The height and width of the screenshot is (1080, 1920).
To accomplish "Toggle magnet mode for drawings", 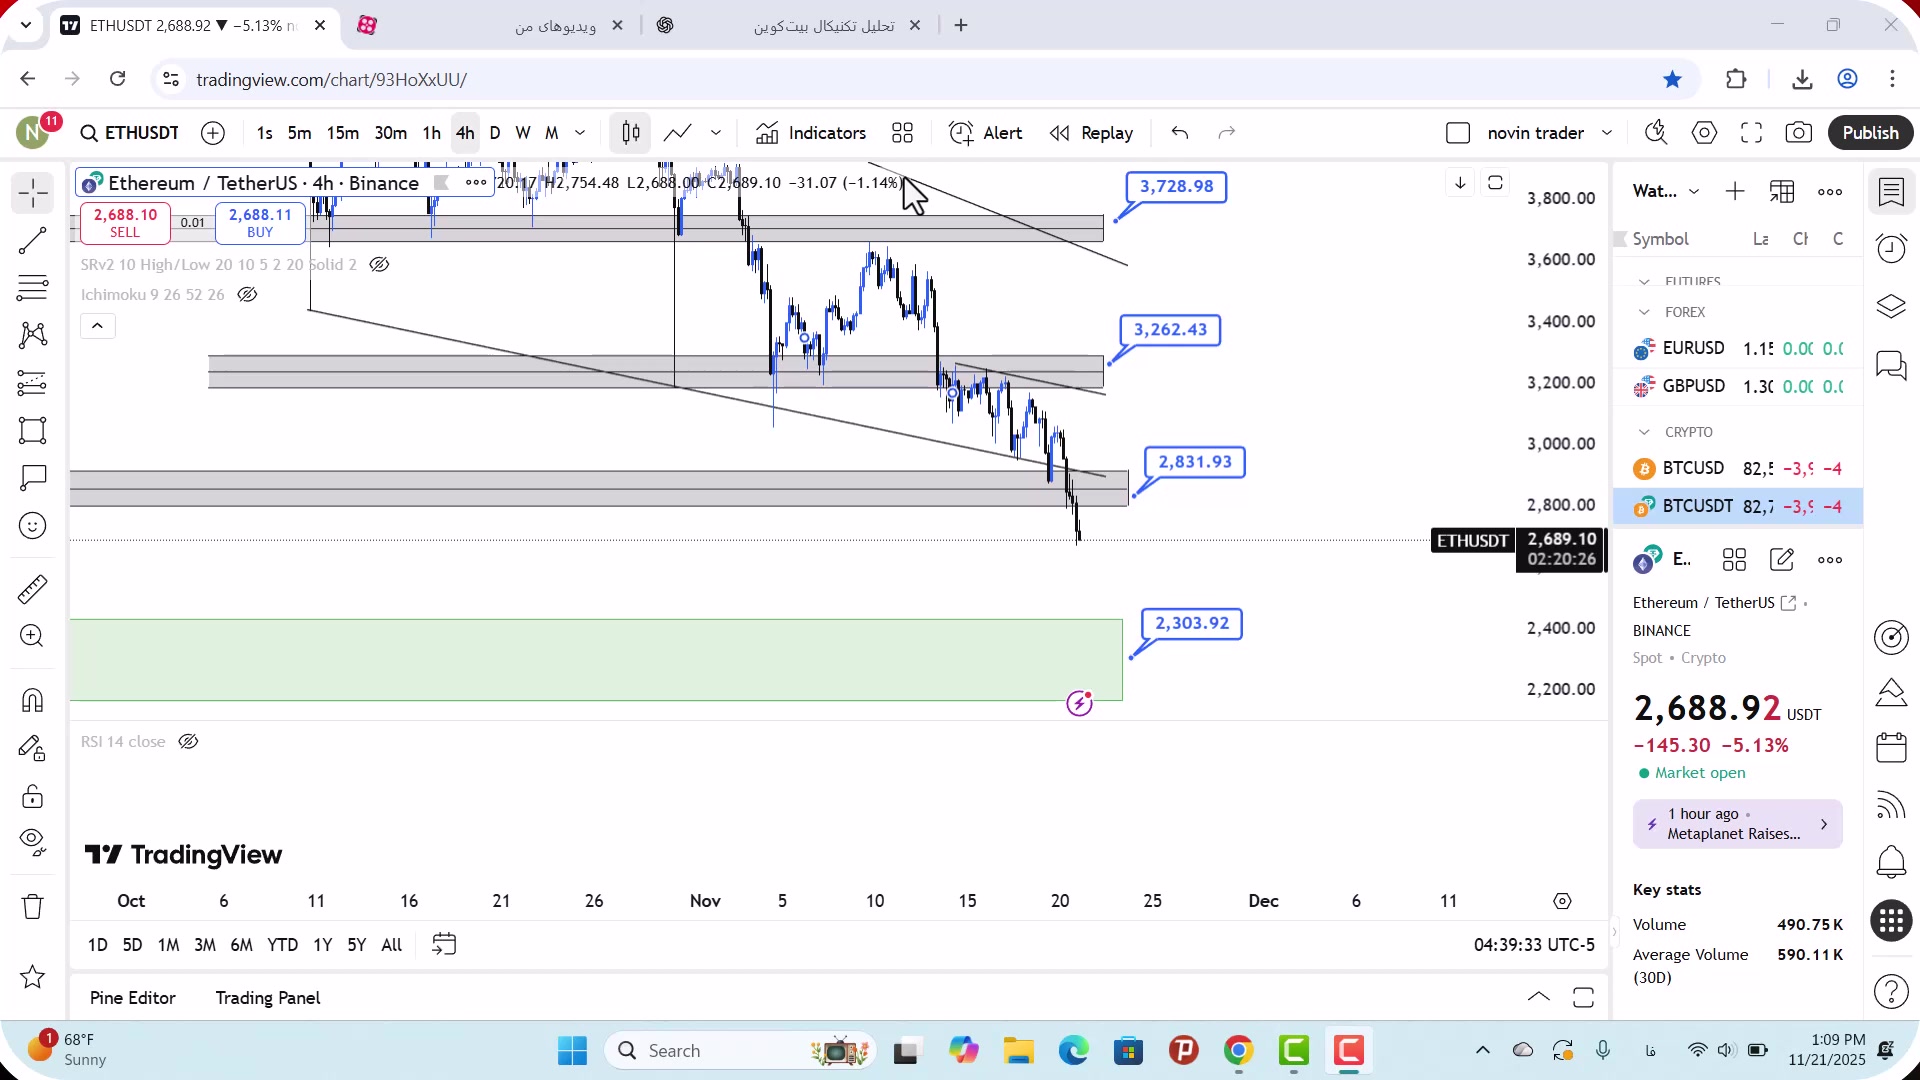I will click(x=33, y=700).
